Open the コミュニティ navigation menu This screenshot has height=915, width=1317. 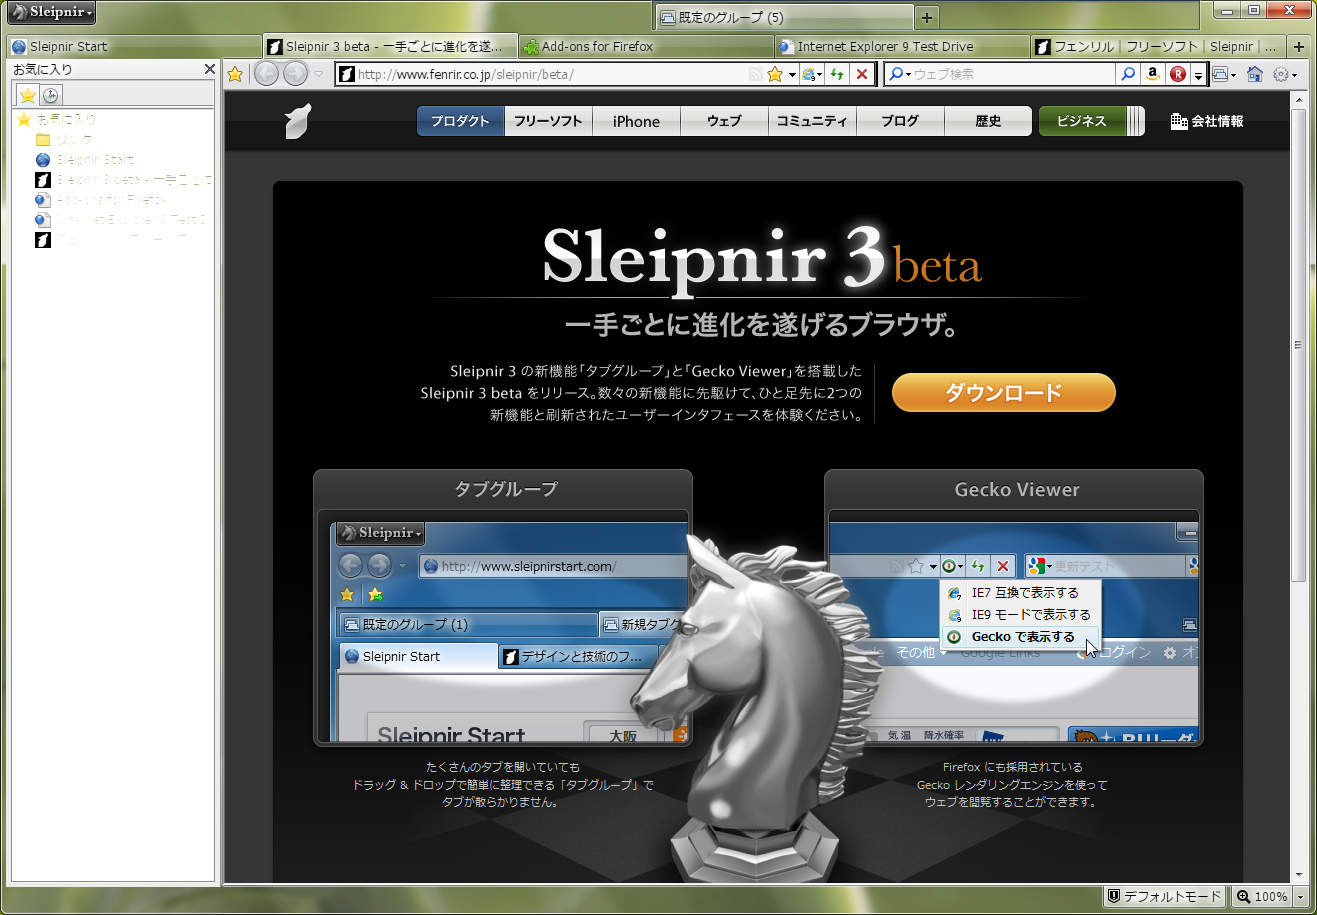click(812, 121)
